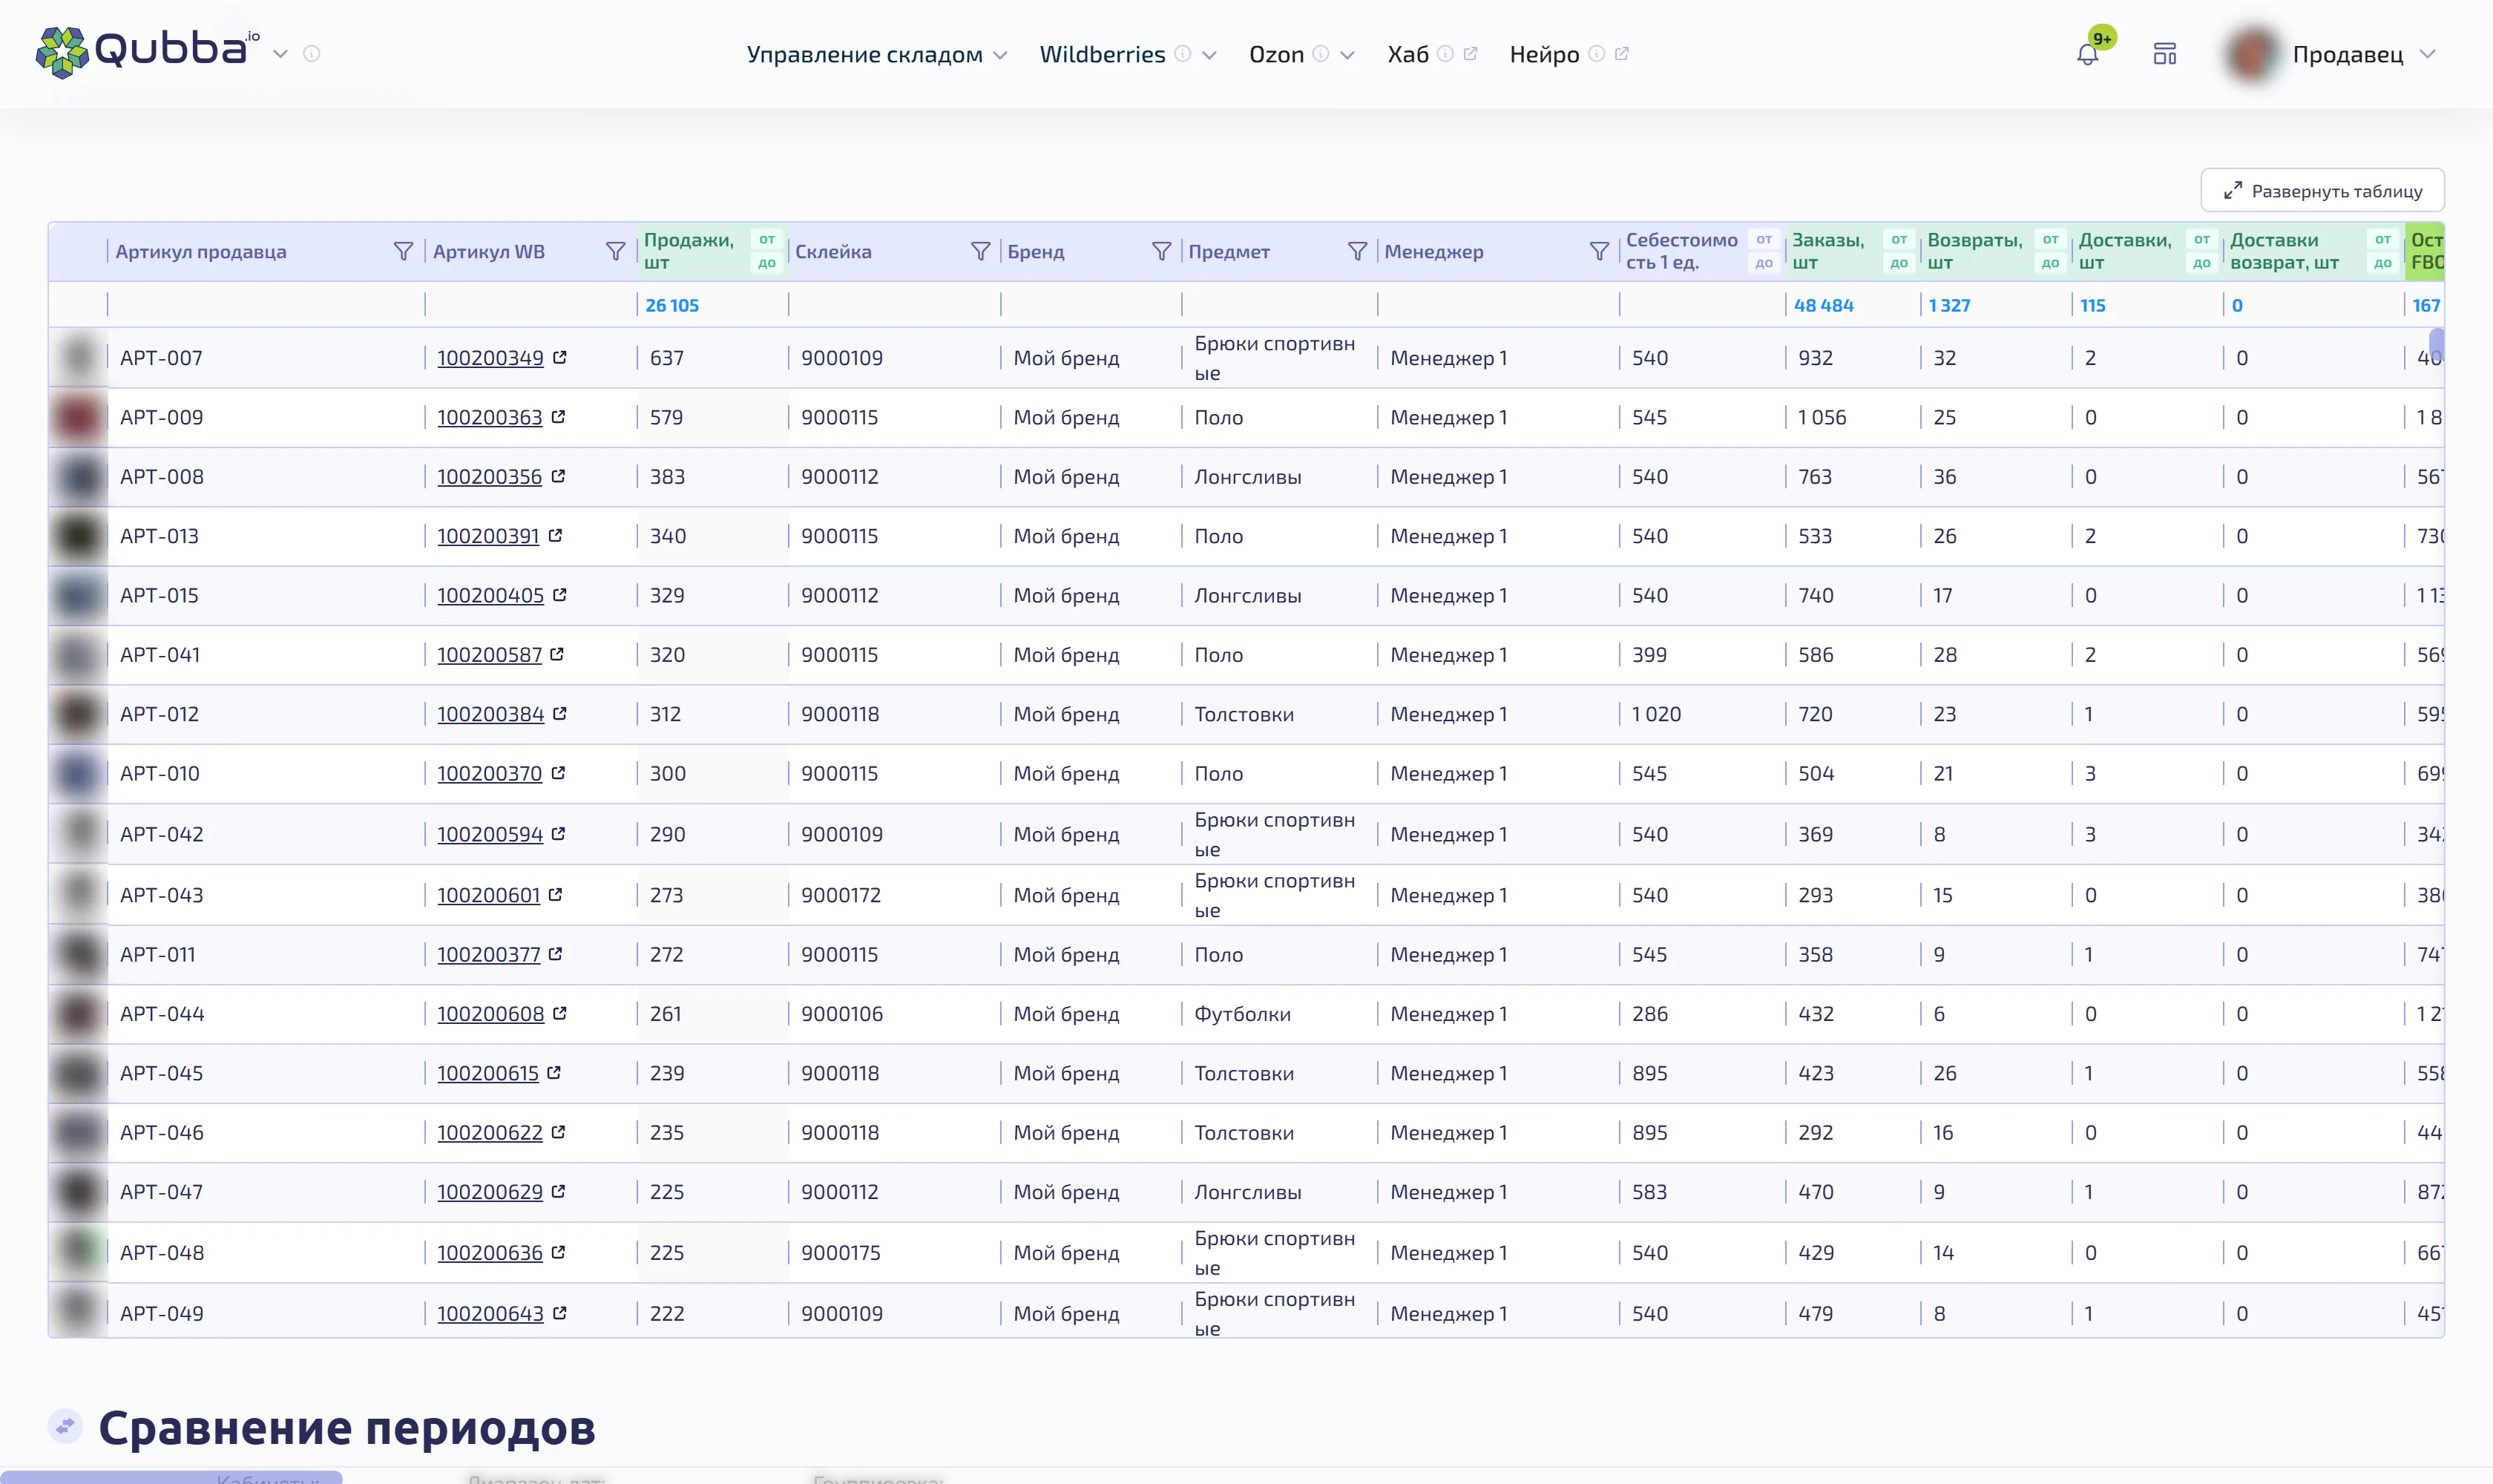This screenshot has height=1484, width=2493.
Task: Open article link 100200643
Action: [x=490, y=1313]
